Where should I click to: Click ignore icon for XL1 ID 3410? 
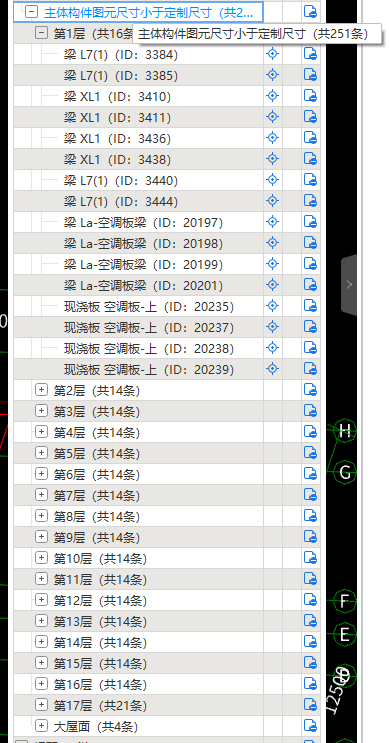pos(310,96)
